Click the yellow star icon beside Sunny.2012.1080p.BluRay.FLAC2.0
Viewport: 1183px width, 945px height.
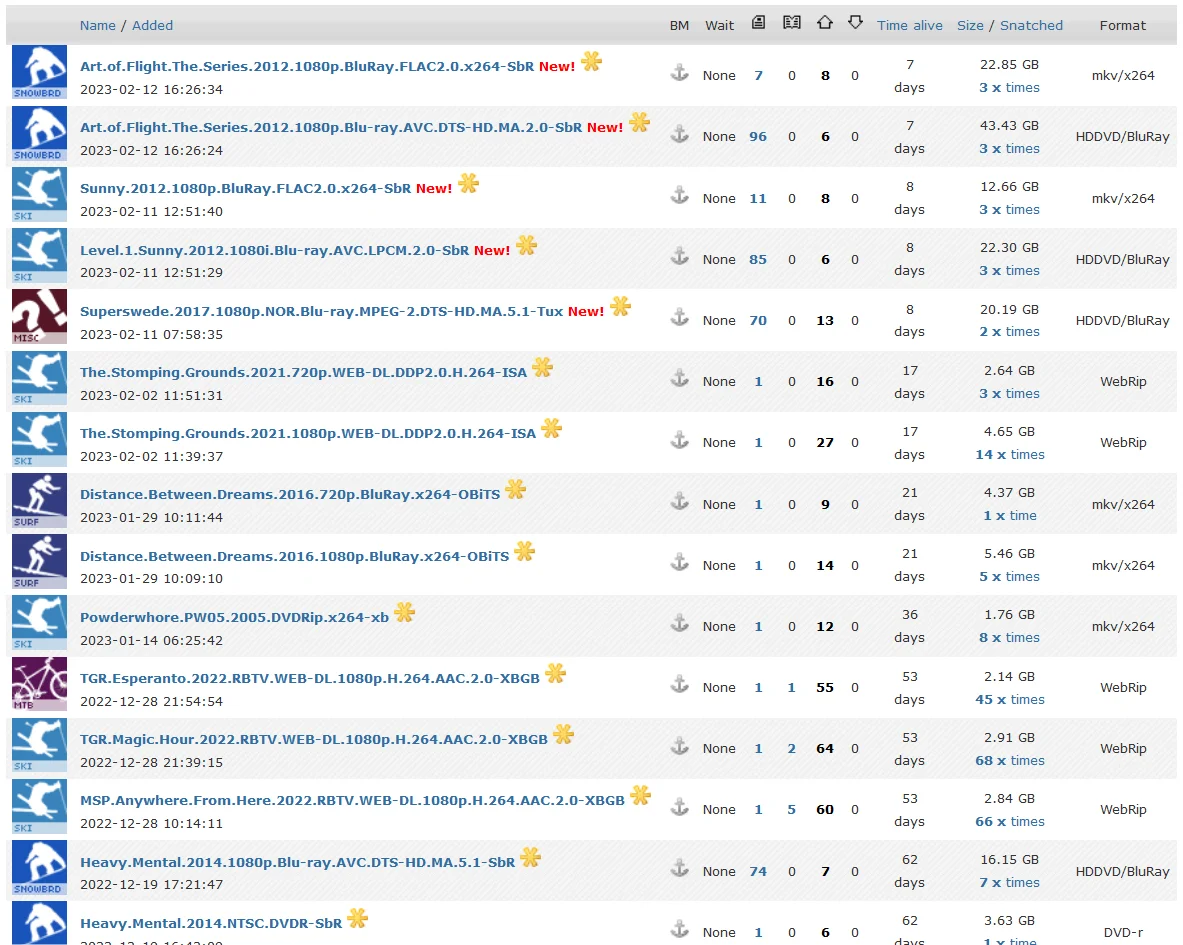click(x=469, y=183)
